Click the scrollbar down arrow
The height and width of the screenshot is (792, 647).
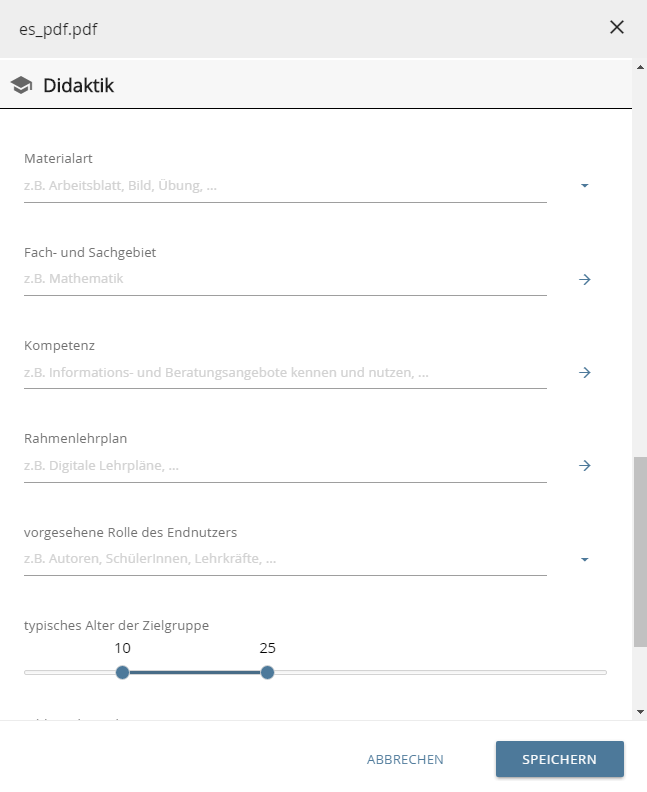pos(640,711)
